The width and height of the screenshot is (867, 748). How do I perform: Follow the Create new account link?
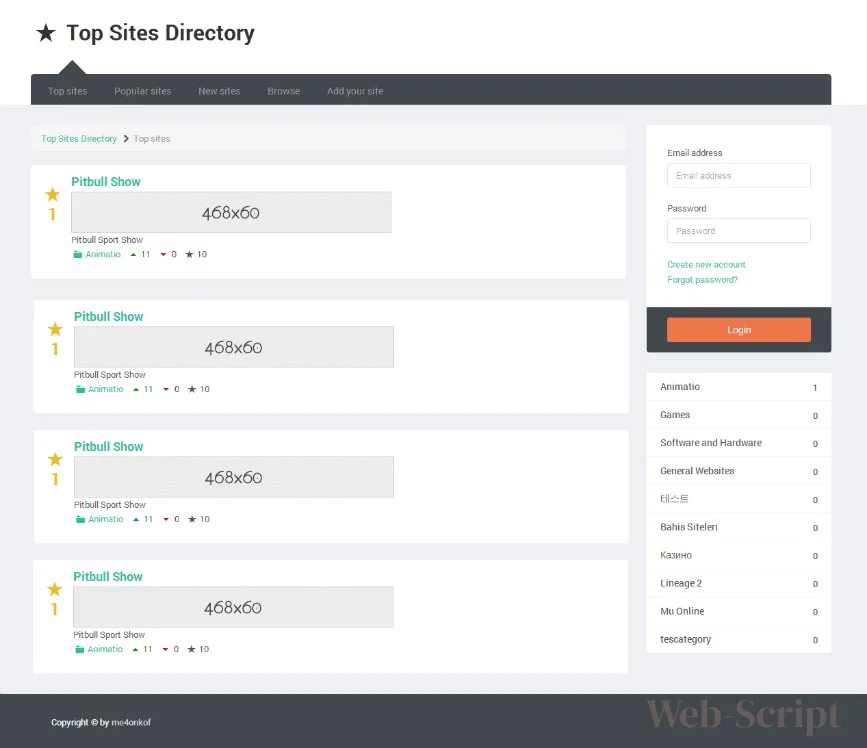pyautogui.click(x=706, y=265)
